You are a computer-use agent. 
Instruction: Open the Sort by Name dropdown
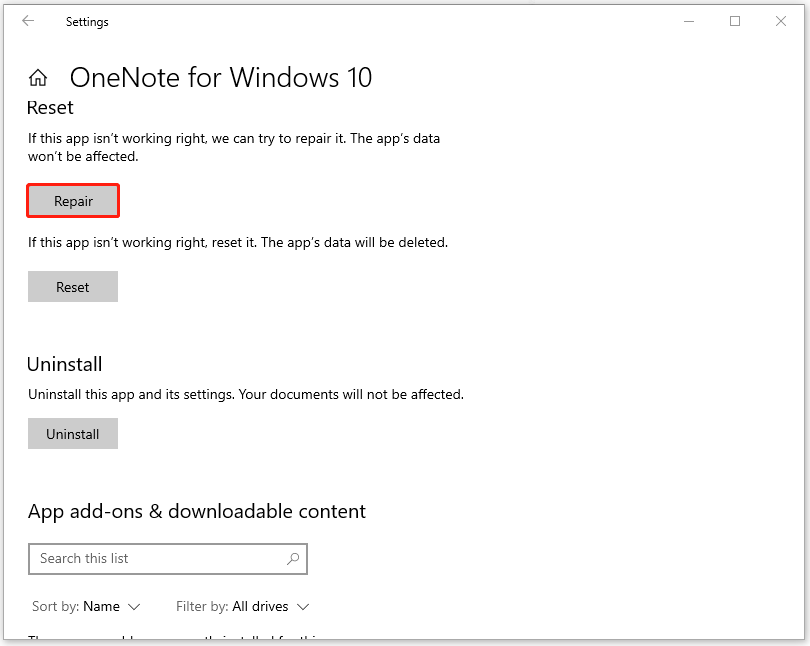[x=86, y=606]
